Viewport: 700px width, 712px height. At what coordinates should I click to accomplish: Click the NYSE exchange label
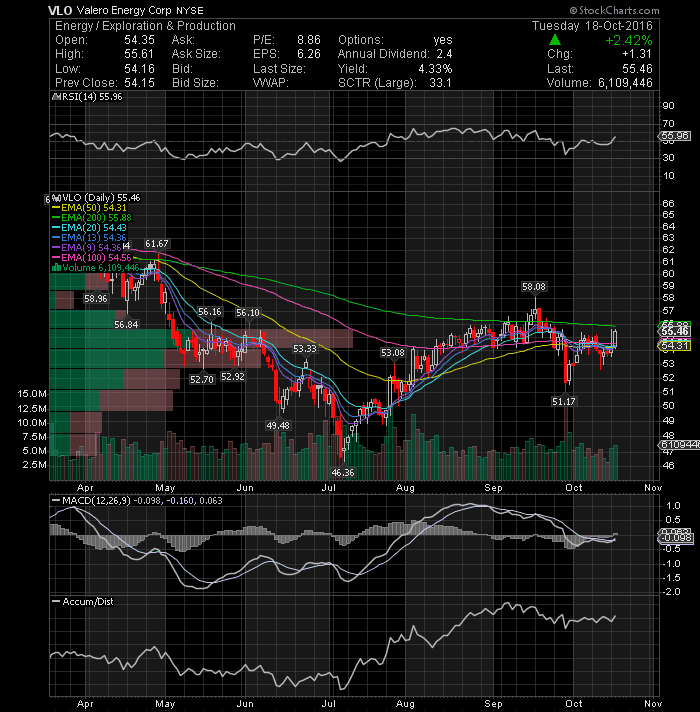(190, 10)
